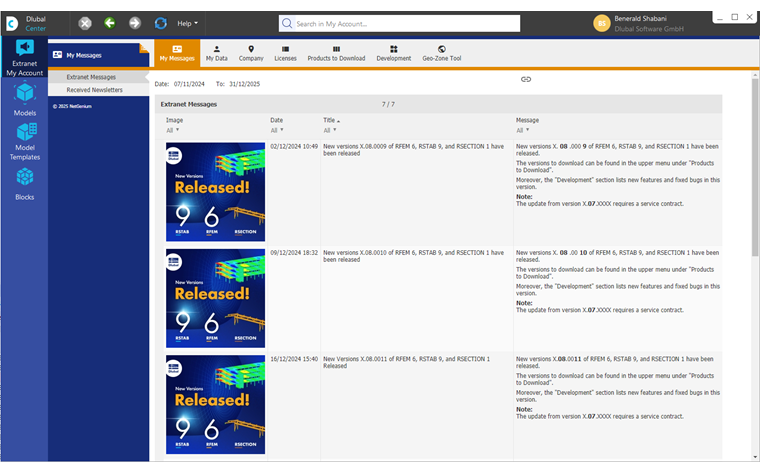Open the Image column All filter

[x=173, y=130]
